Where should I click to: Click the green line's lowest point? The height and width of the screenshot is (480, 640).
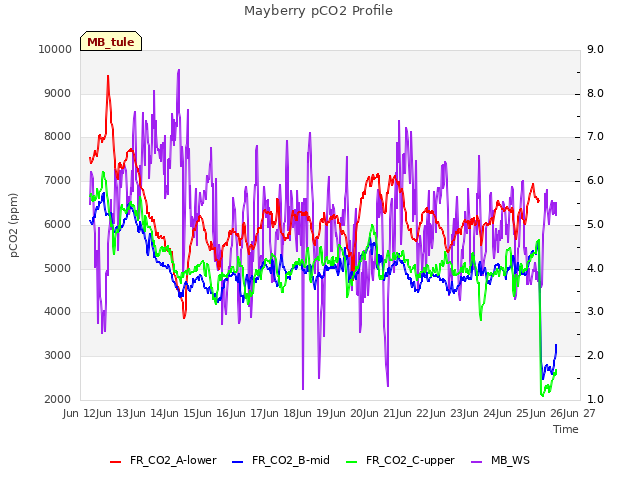pos(542,396)
